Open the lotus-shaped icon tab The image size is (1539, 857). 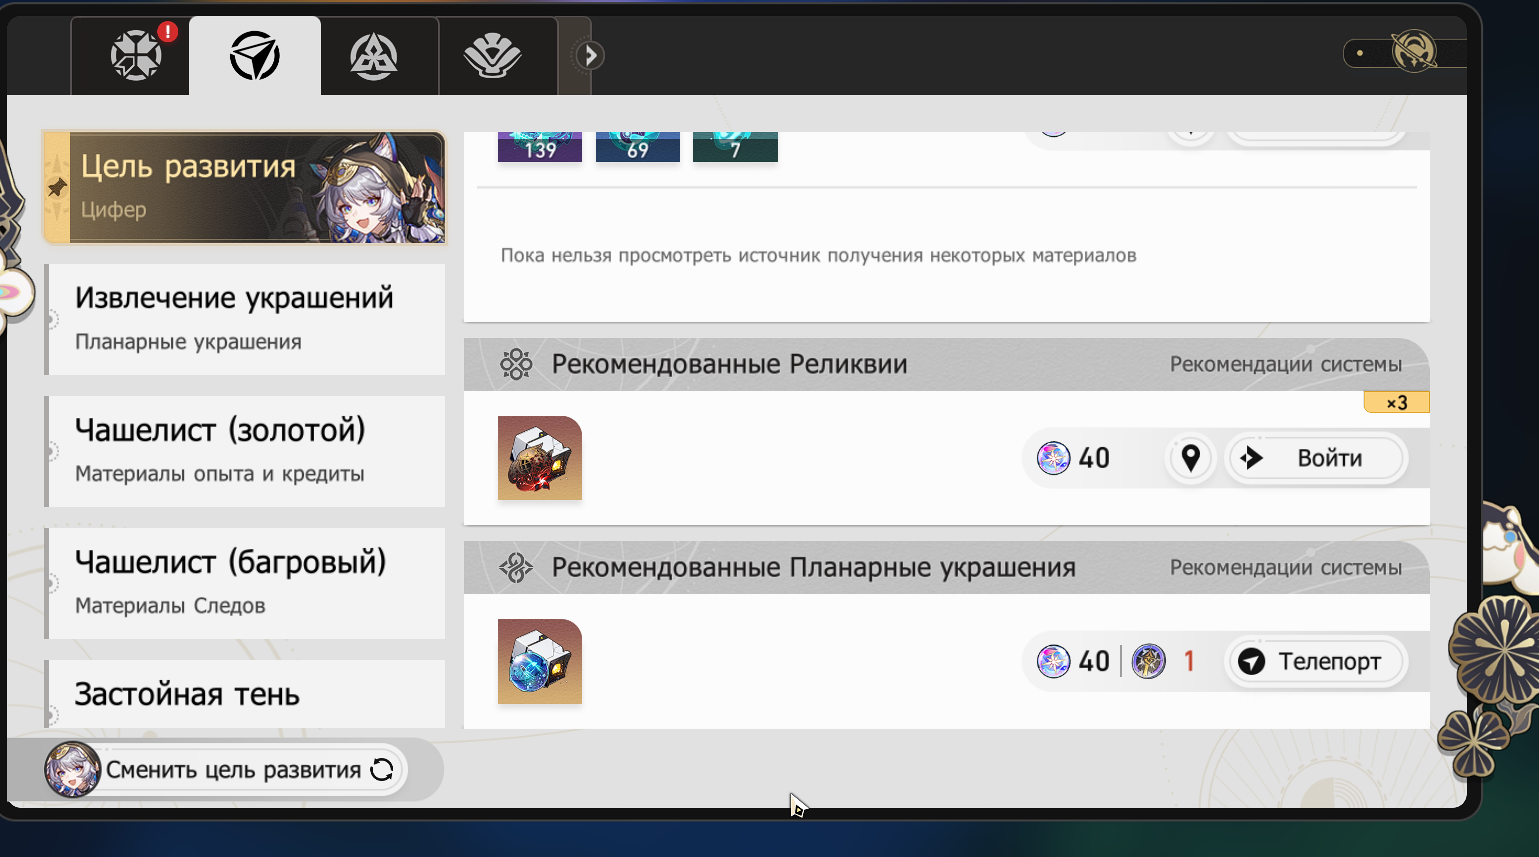(492, 55)
